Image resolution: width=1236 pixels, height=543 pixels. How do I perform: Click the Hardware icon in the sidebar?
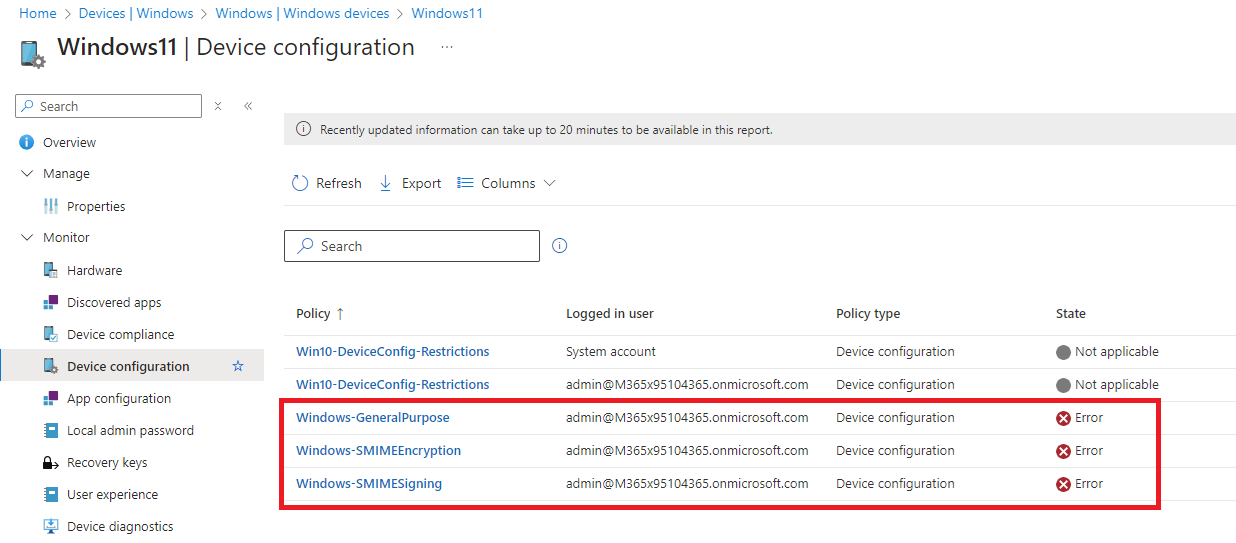[51, 270]
